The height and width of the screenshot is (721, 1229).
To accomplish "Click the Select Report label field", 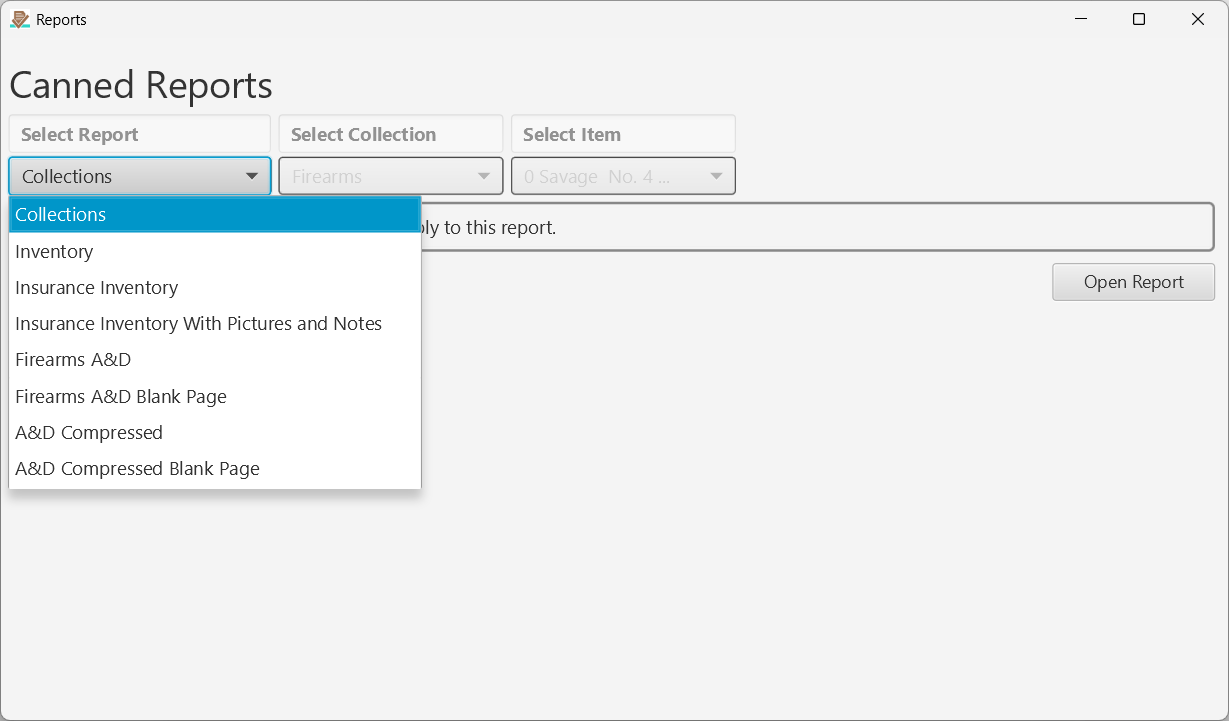I will (140, 134).
